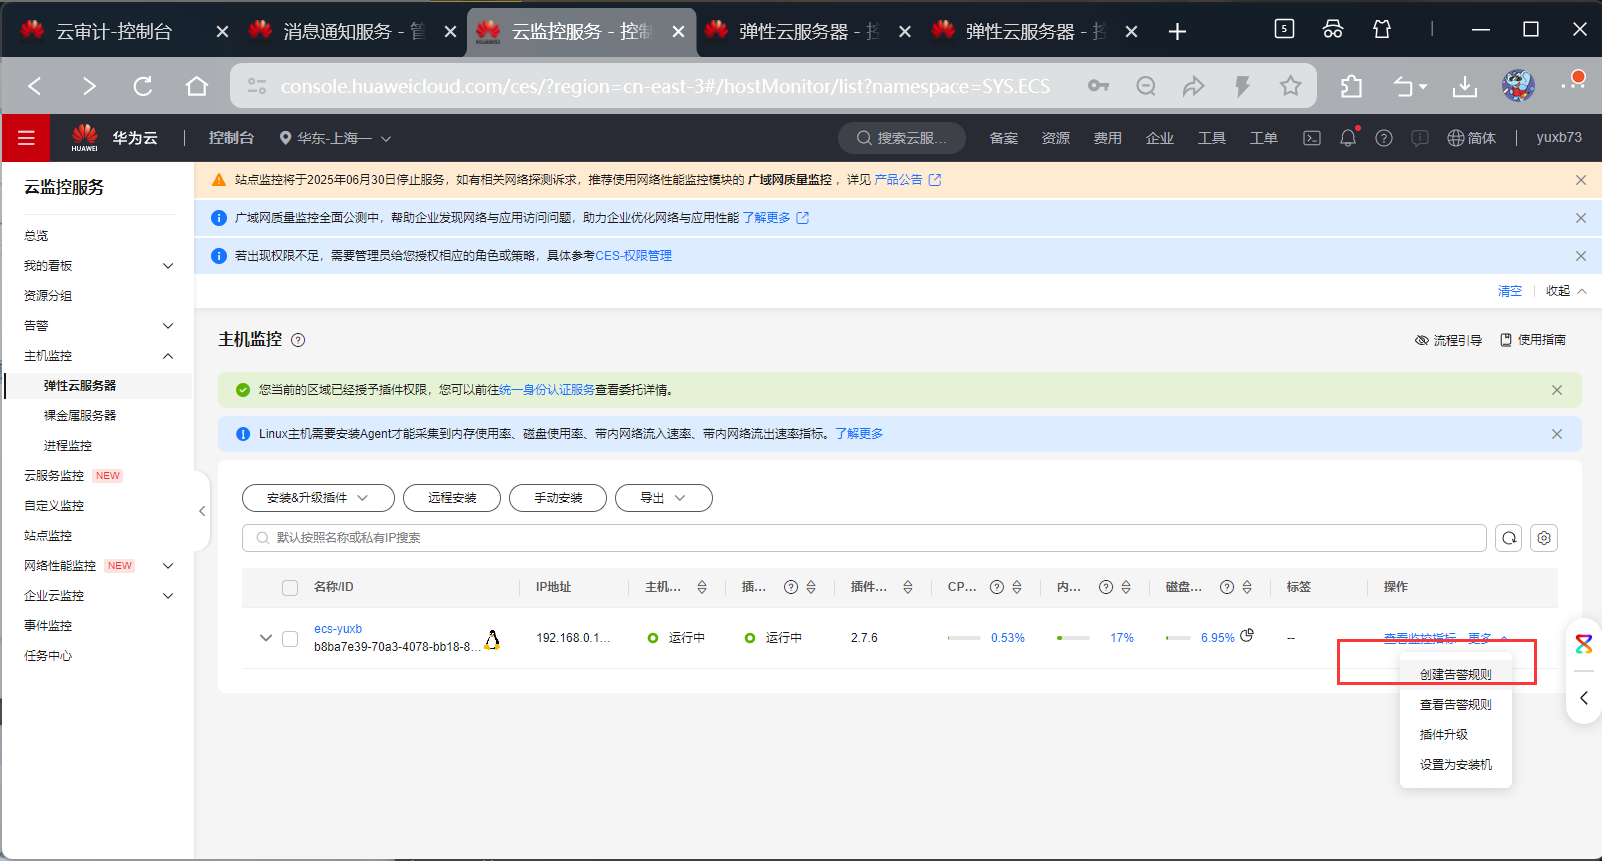This screenshot has height=861, width=1602.
Task: Select all hosts header checkbox
Action: tap(290, 588)
